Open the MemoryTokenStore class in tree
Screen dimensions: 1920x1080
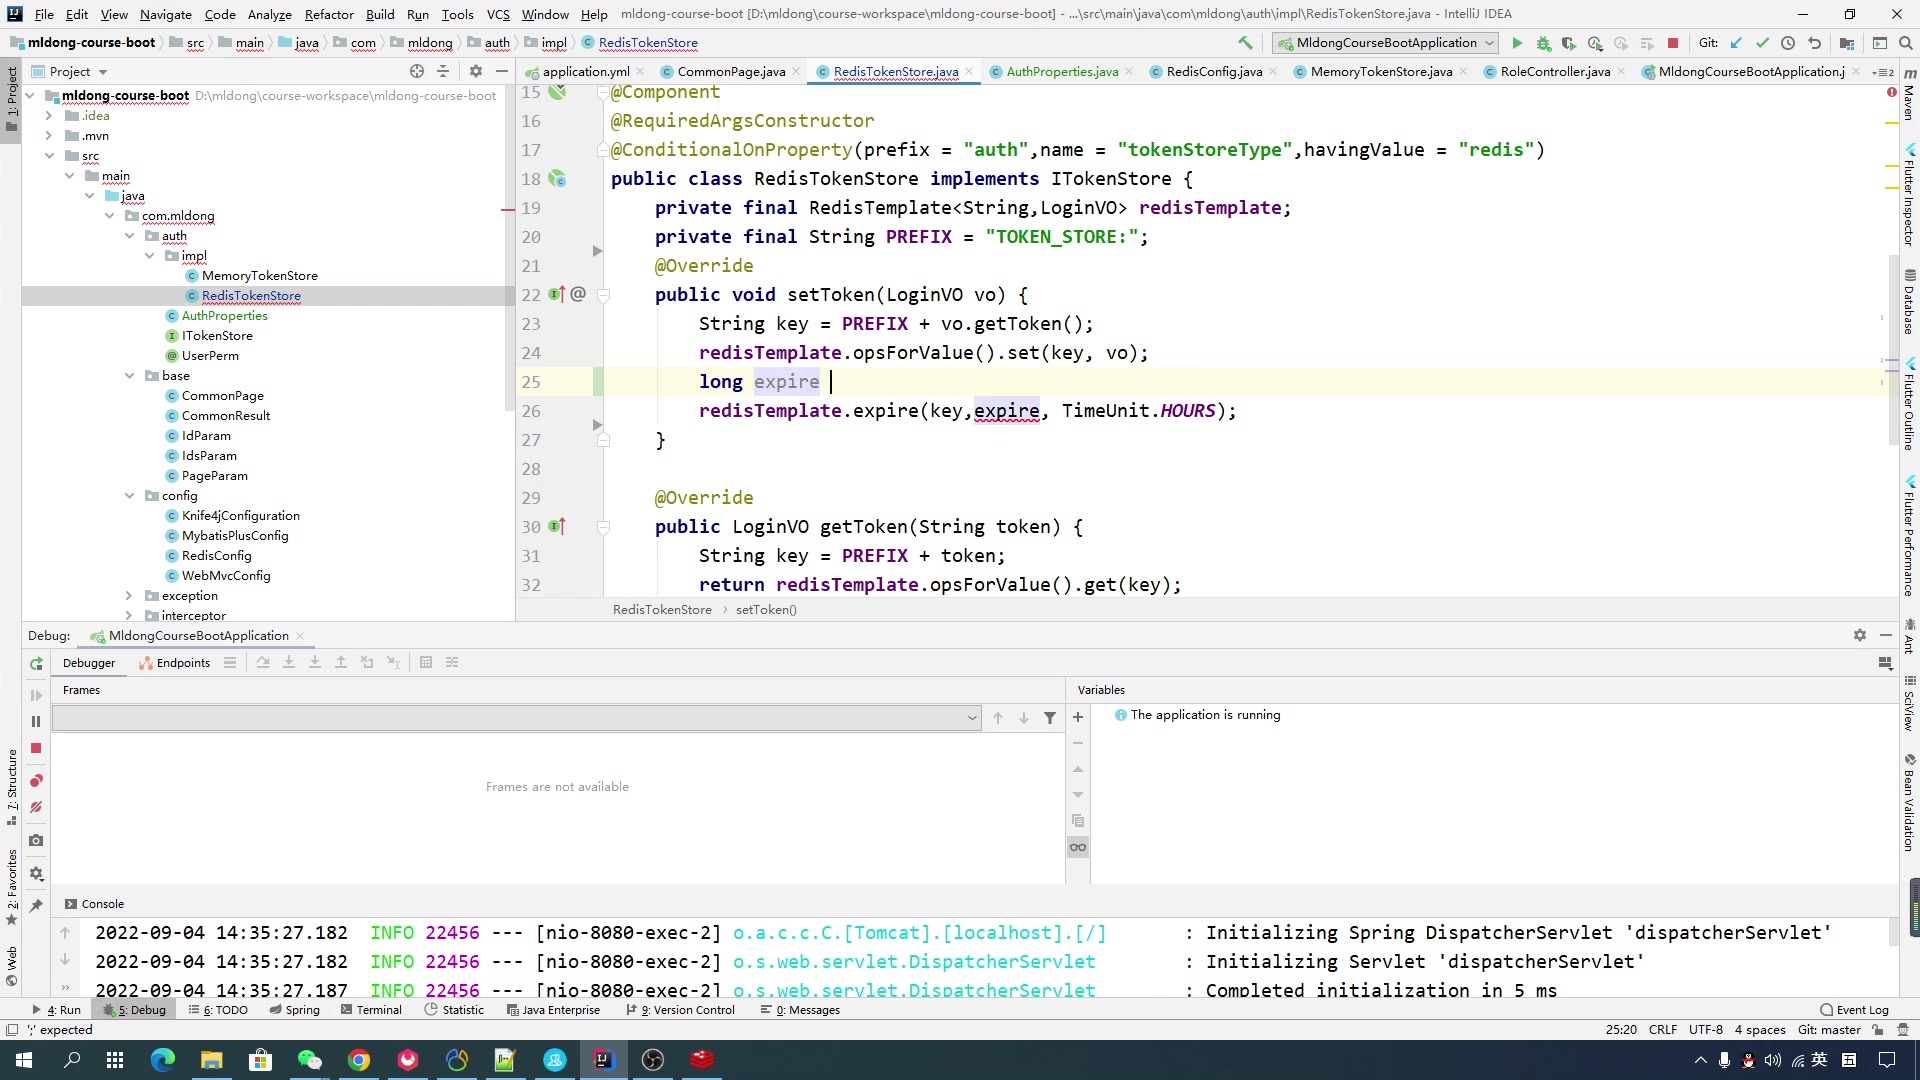[x=259, y=276]
